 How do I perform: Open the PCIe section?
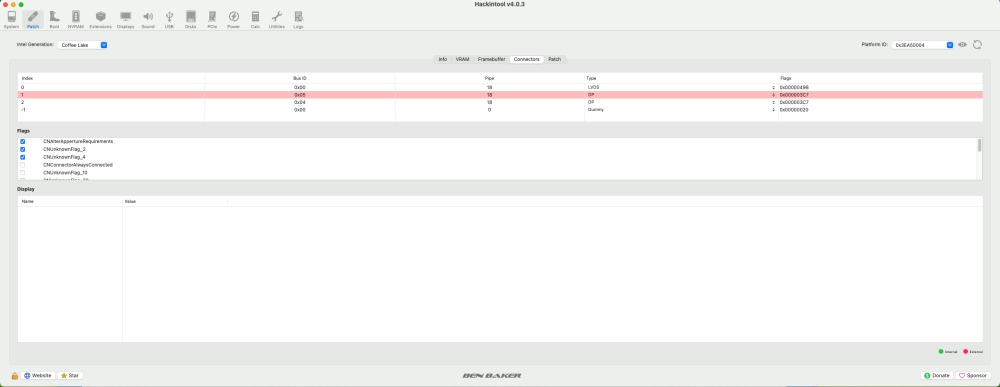(x=212, y=20)
